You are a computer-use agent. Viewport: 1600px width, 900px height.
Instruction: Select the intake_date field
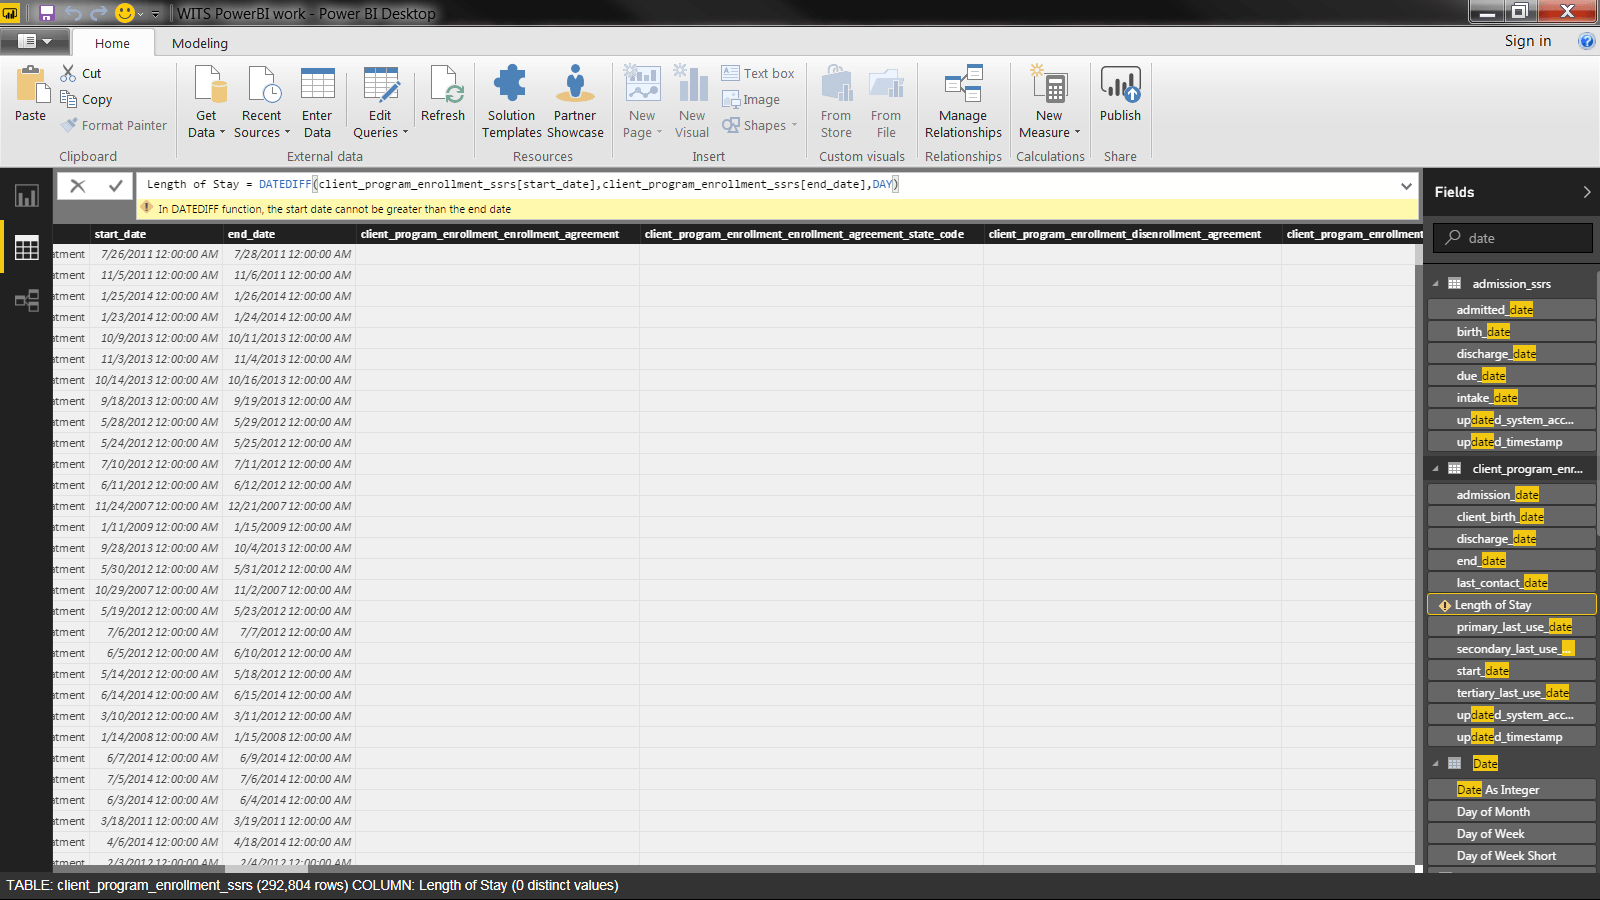(x=1511, y=398)
